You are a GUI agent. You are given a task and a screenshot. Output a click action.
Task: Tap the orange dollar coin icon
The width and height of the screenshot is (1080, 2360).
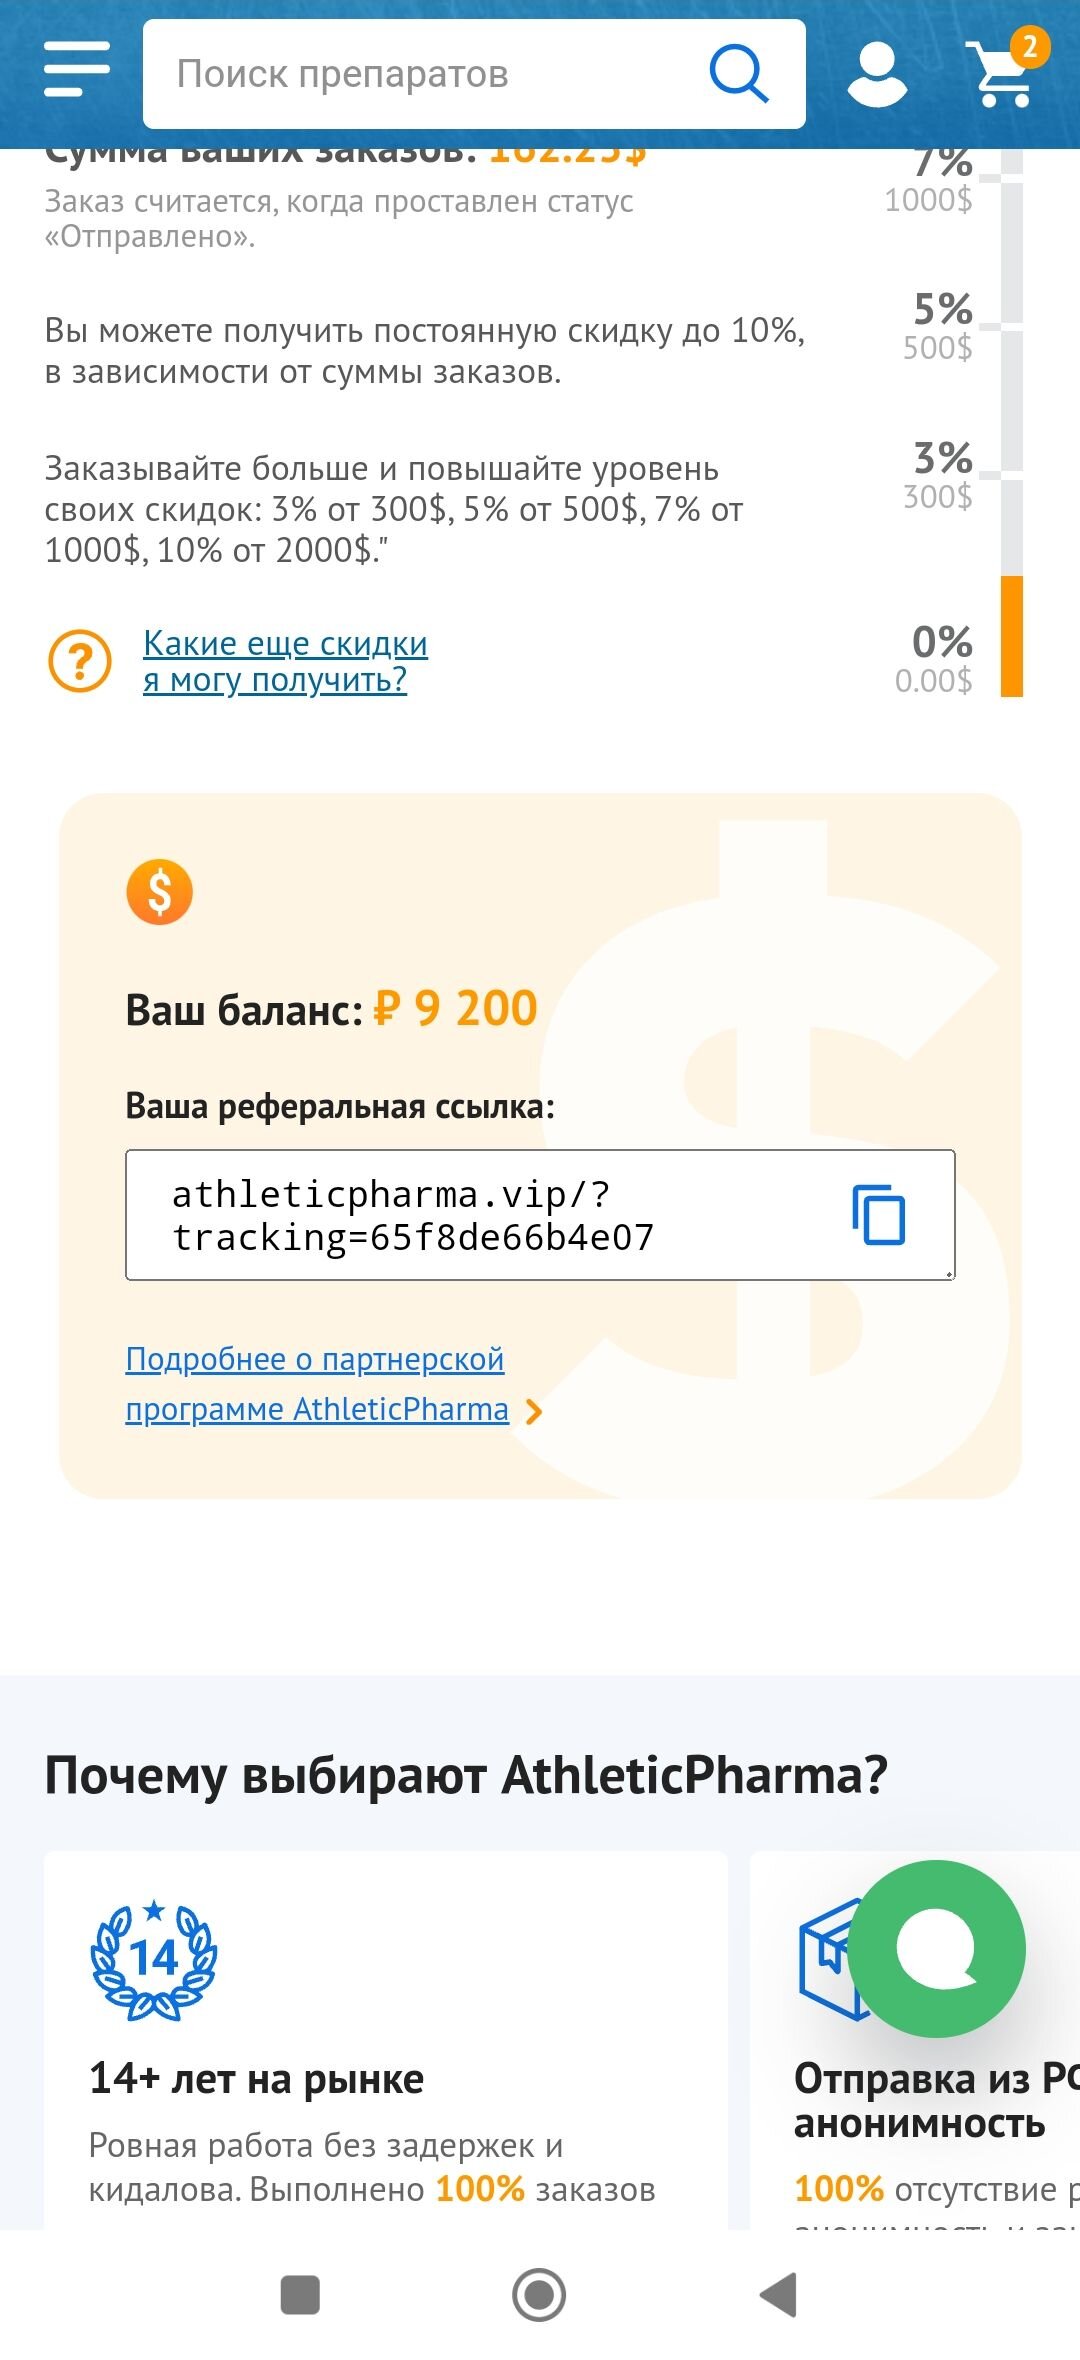(x=159, y=891)
